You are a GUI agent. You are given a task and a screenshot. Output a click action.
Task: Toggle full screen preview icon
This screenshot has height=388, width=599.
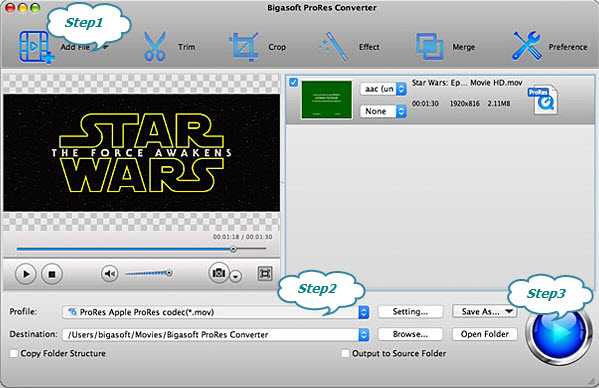click(x=265, y=273)
